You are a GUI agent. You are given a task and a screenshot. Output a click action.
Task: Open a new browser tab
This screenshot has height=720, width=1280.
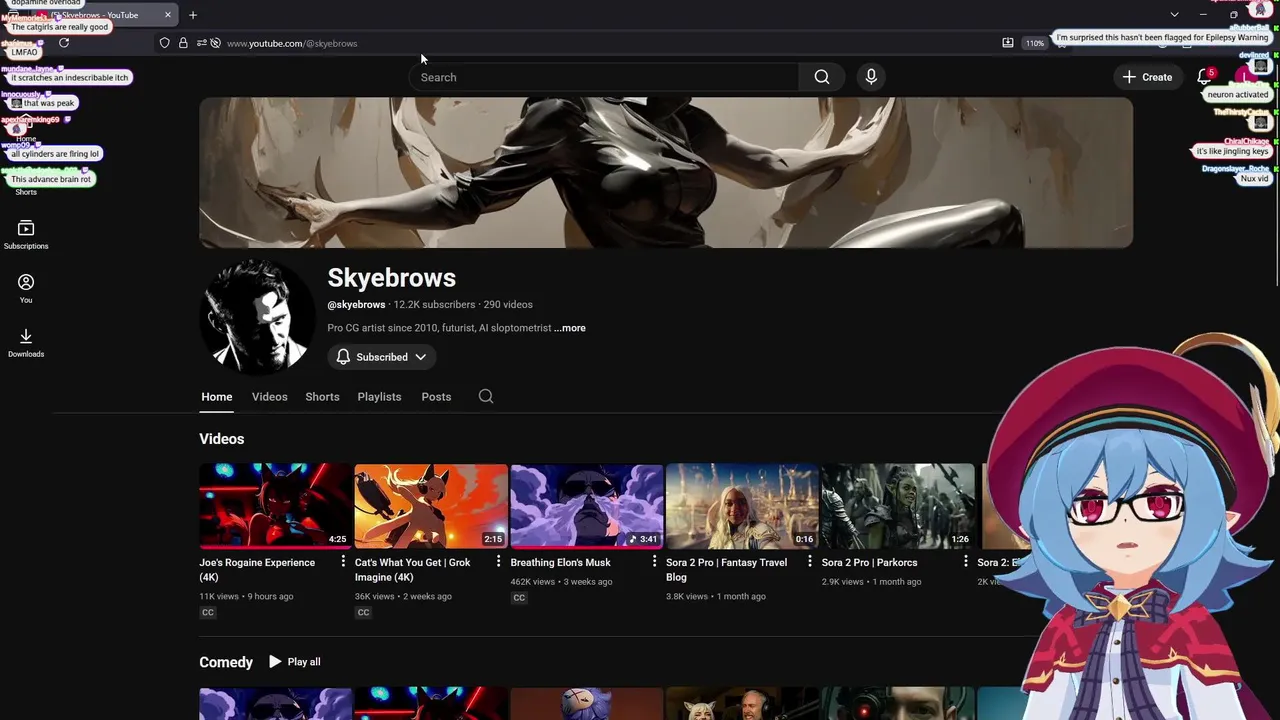pos(193,15)
